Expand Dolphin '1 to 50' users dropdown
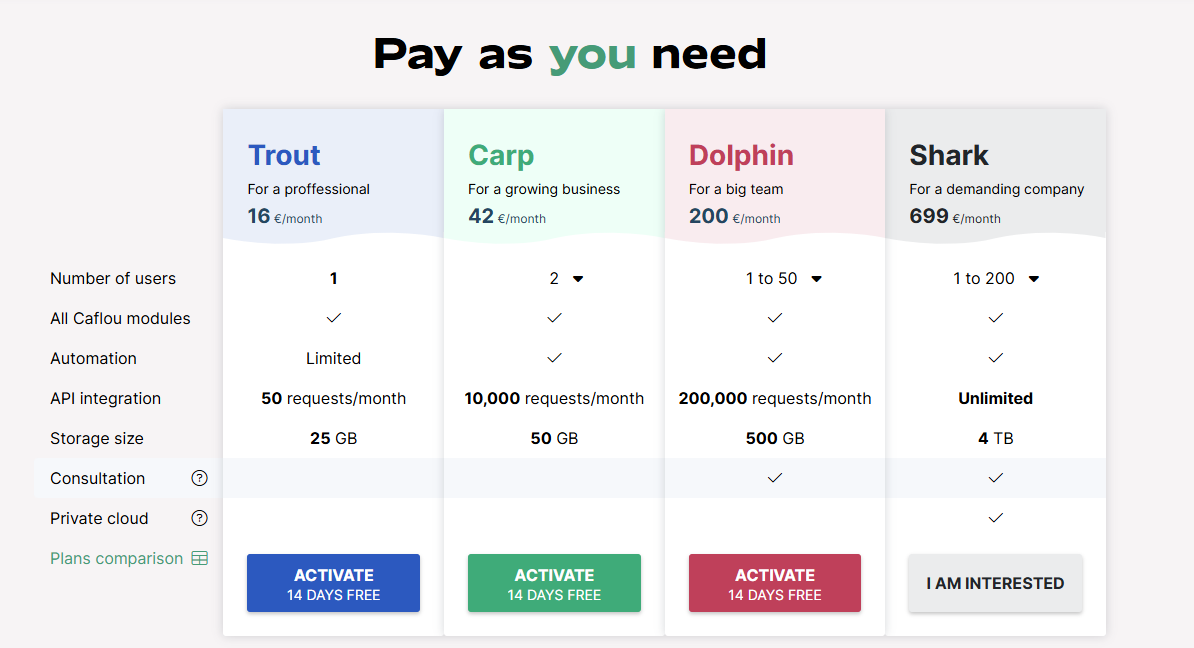Image resolution: width=1194 pixels, height=648 pixels. coord(784,279)
